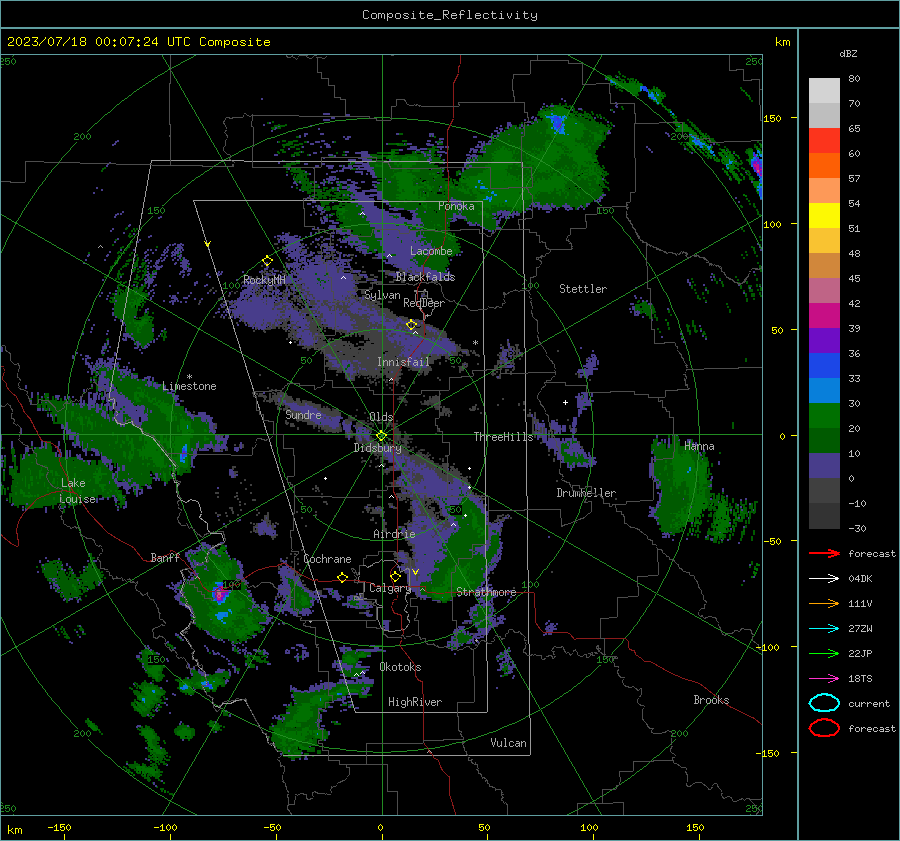Select the orange 57-60 dBZ swatch

click(x=824, y=166)
